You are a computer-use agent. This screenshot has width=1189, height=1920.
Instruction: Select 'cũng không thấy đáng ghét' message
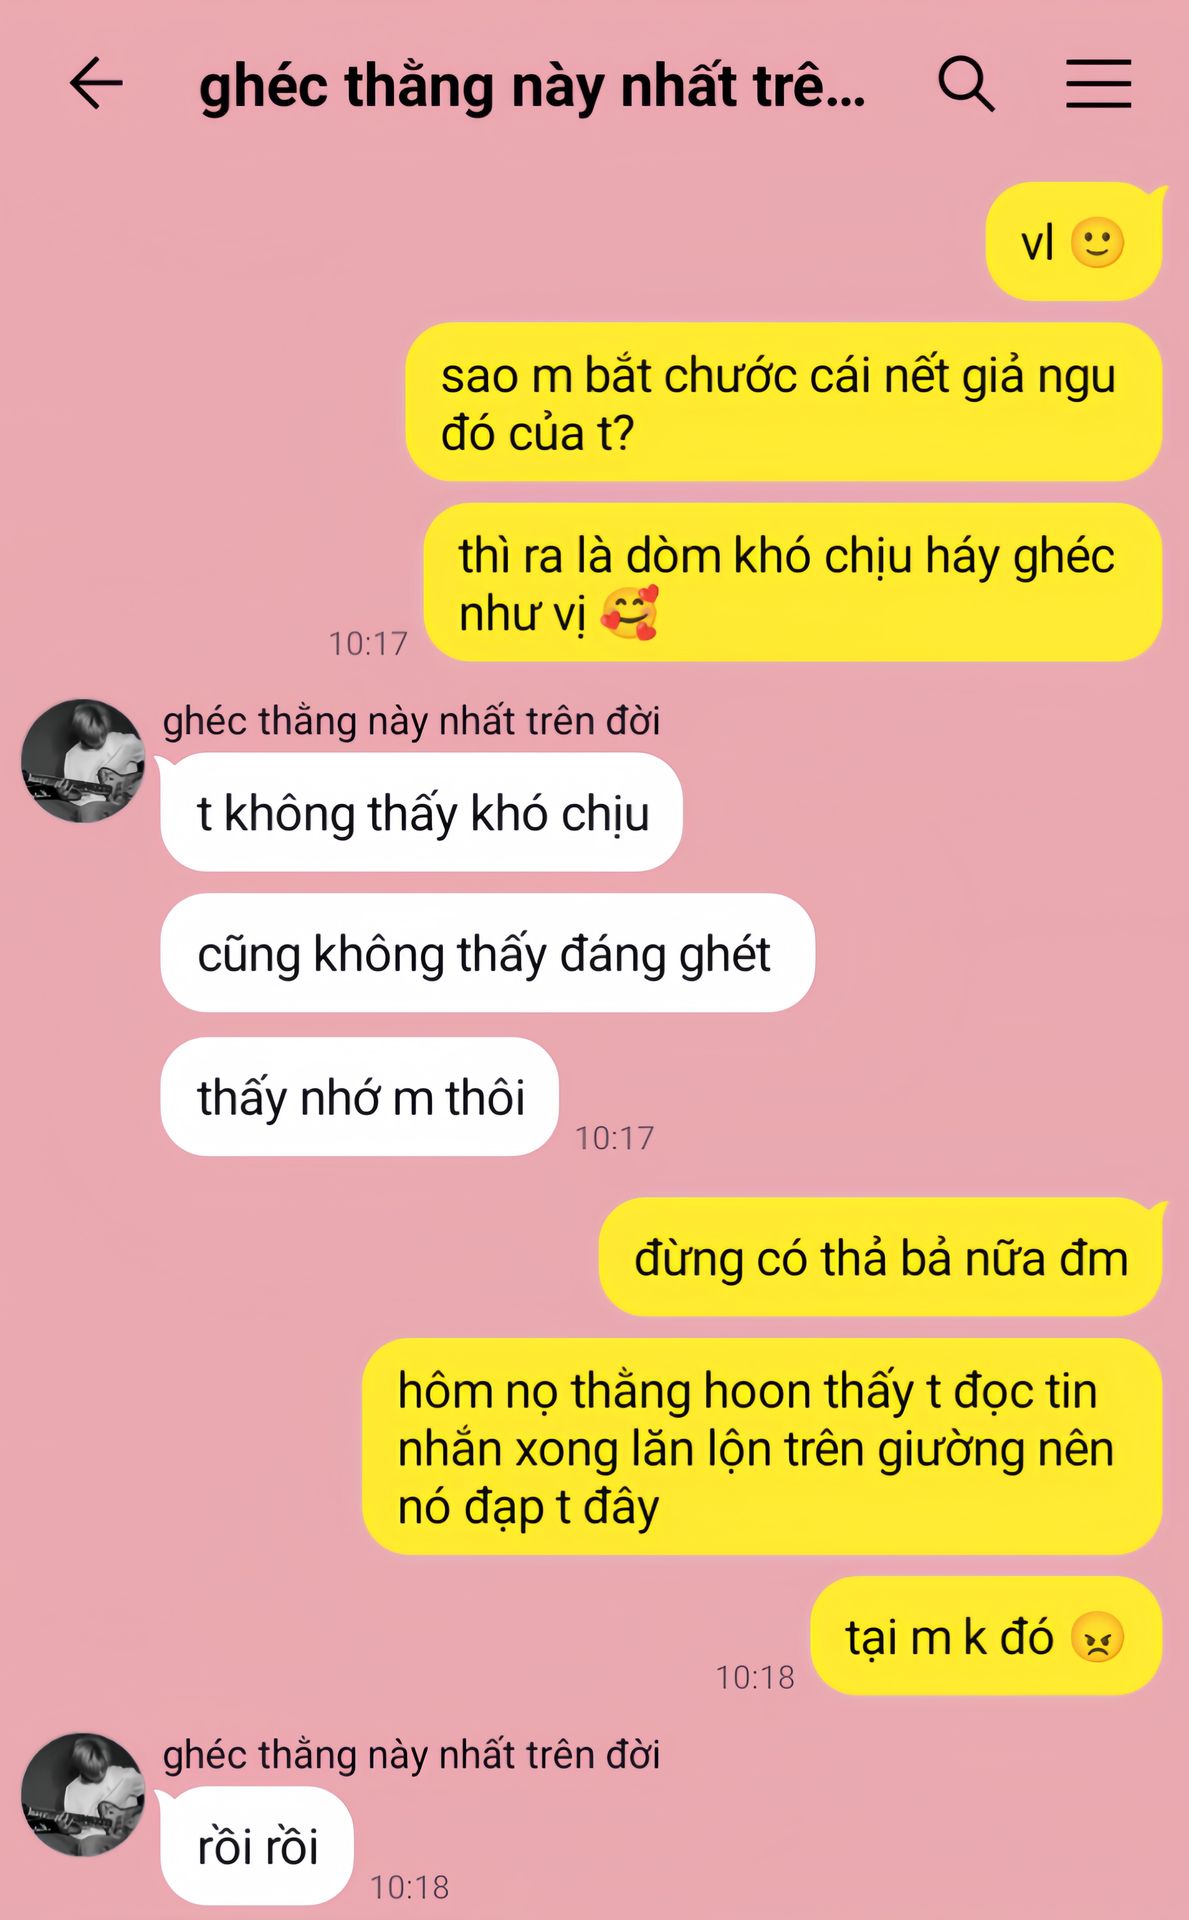tap(487, 953)
